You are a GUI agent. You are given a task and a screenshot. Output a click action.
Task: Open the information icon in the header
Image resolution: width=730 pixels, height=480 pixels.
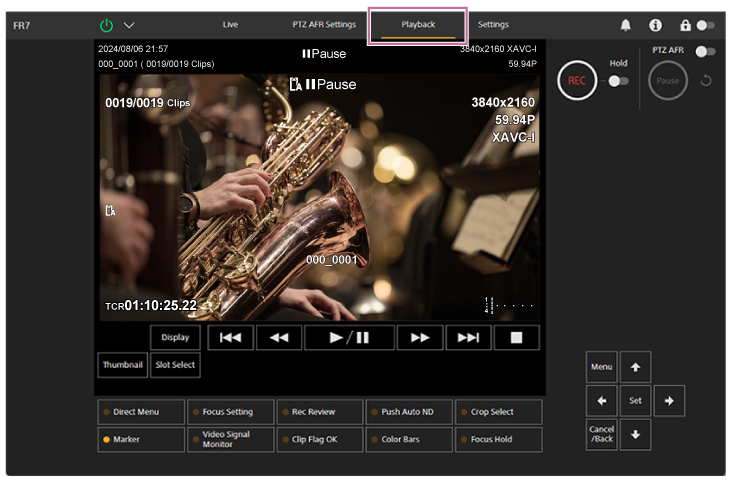655,25
